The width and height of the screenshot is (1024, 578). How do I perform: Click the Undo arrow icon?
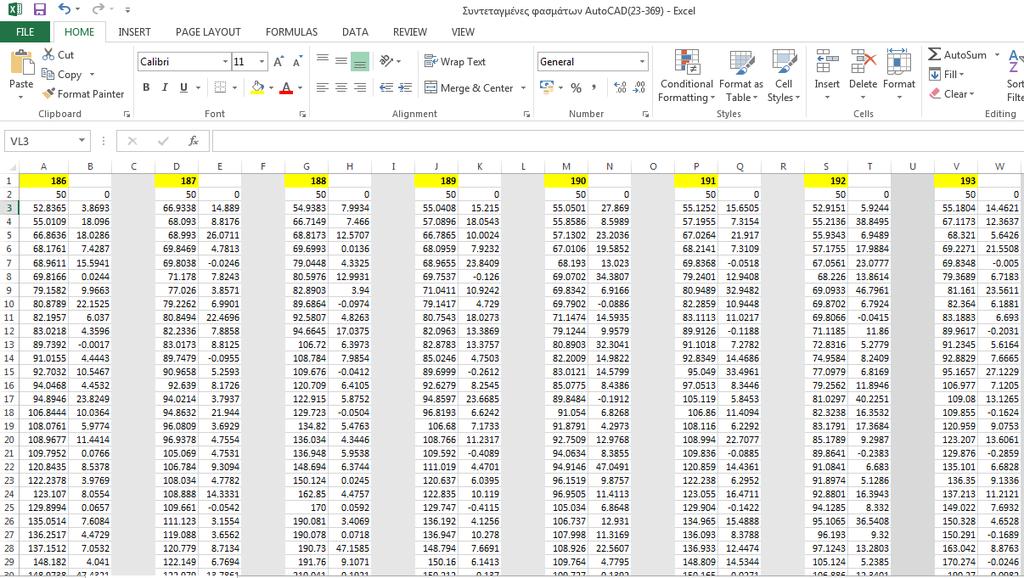[x=64, y=9]
